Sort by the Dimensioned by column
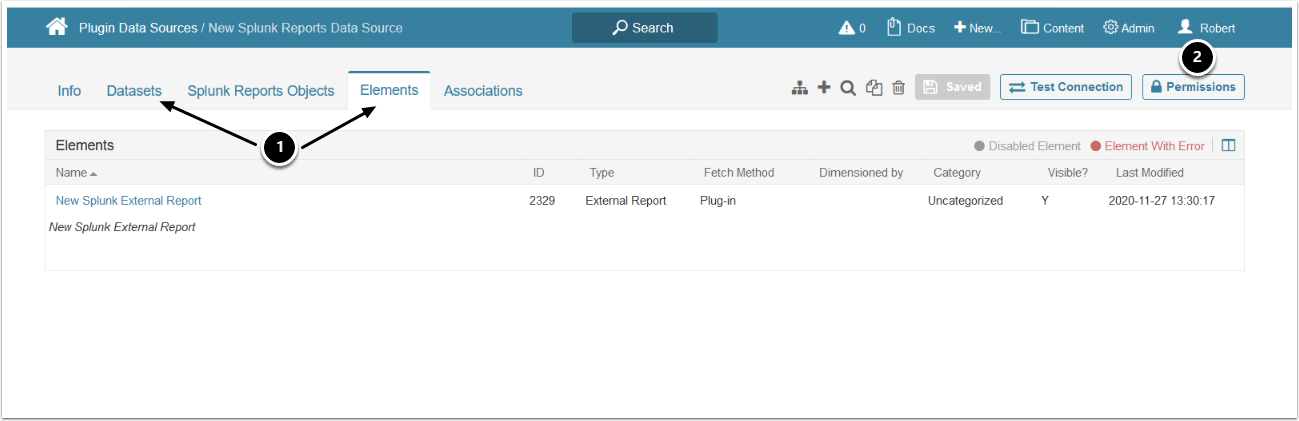Screen dimensions: 1299x421 pos(861,173)
